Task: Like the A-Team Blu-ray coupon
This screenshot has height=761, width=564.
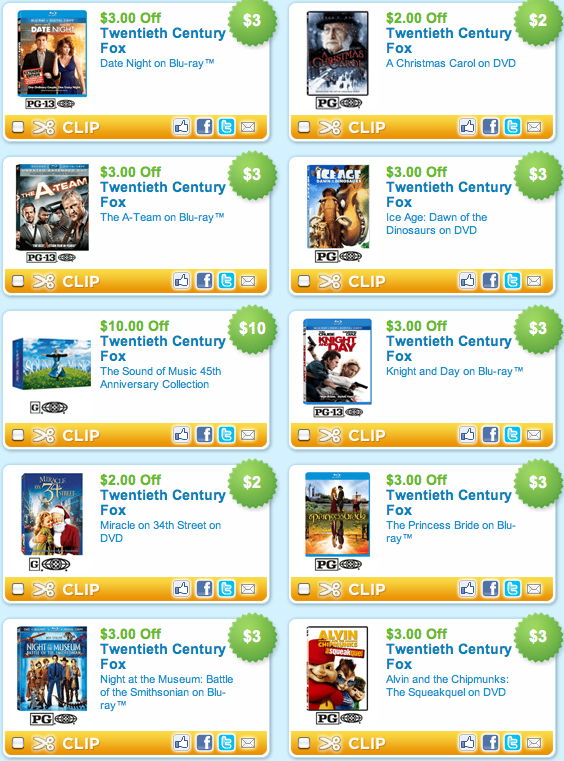Action: pyautogui.click(x=182, y=281)
